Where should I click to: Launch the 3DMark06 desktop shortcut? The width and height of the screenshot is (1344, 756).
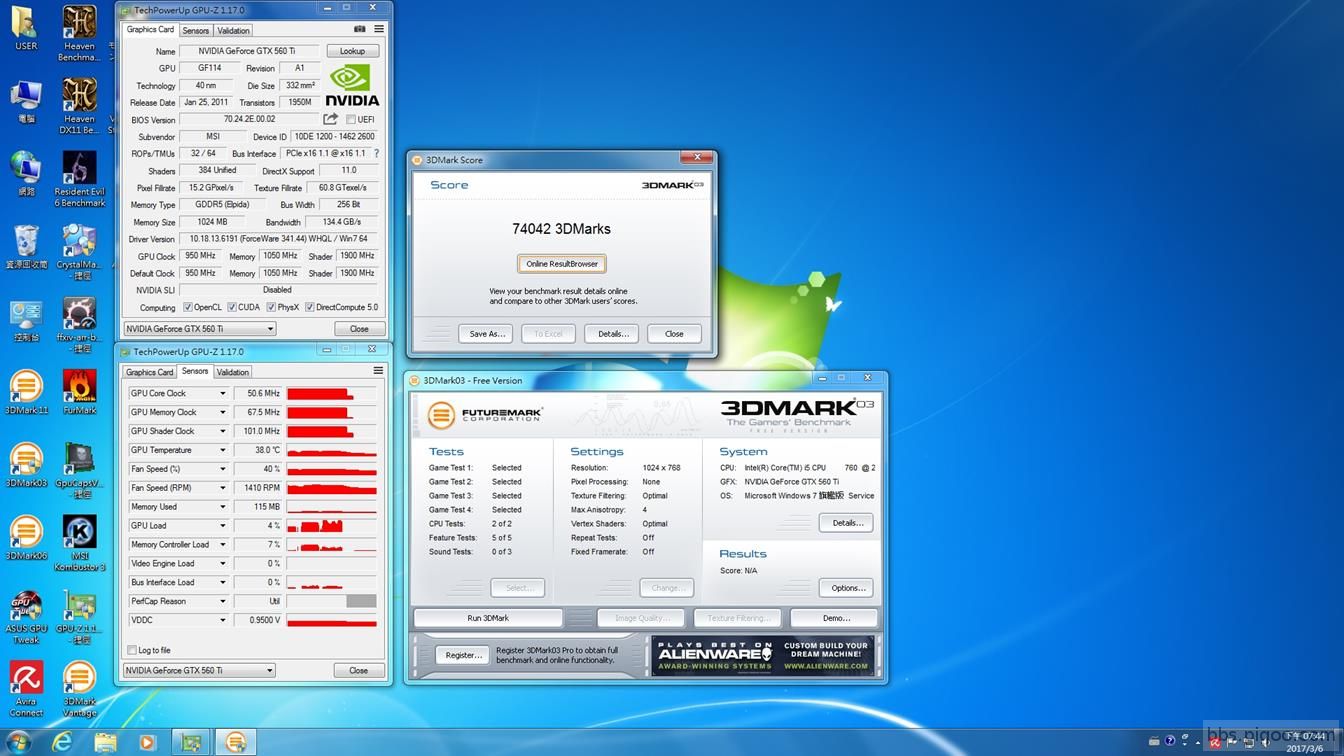pyautogui.click(x=26, y=538)
